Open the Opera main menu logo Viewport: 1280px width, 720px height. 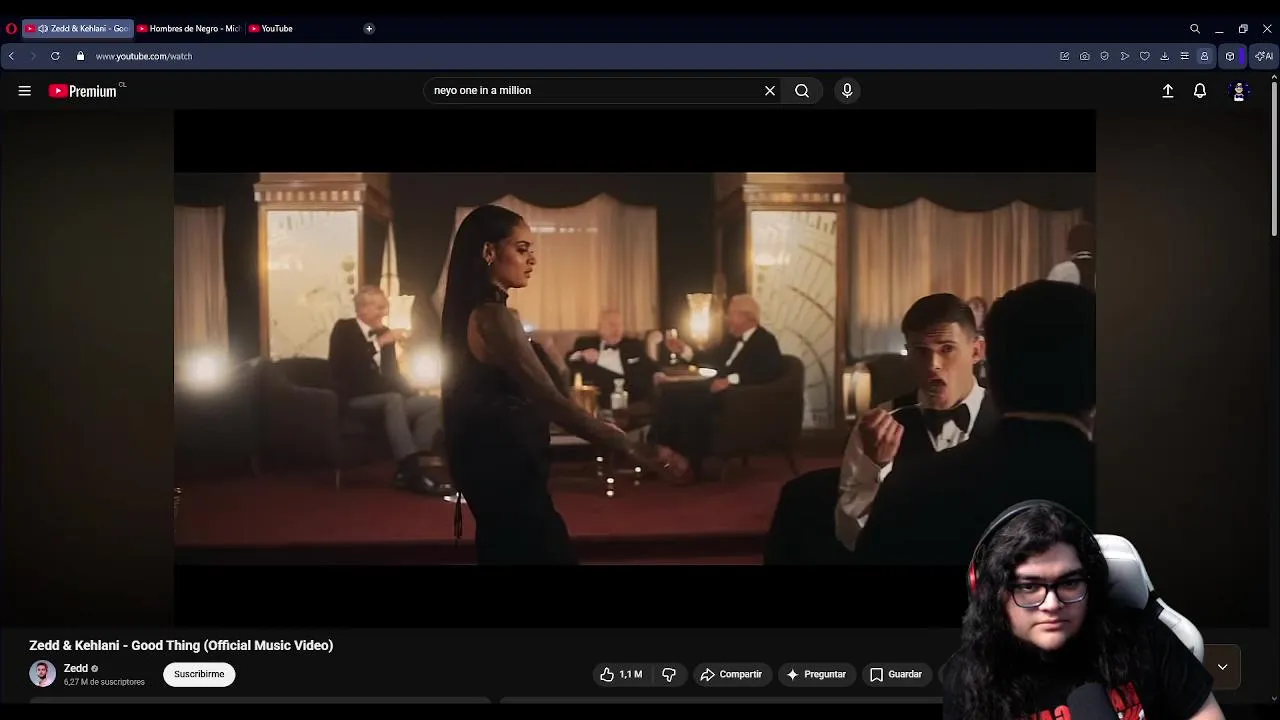click(x=11, y=29)
